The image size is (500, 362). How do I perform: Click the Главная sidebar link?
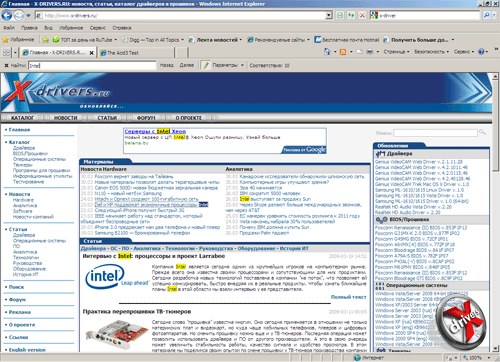tap(19, 130)
